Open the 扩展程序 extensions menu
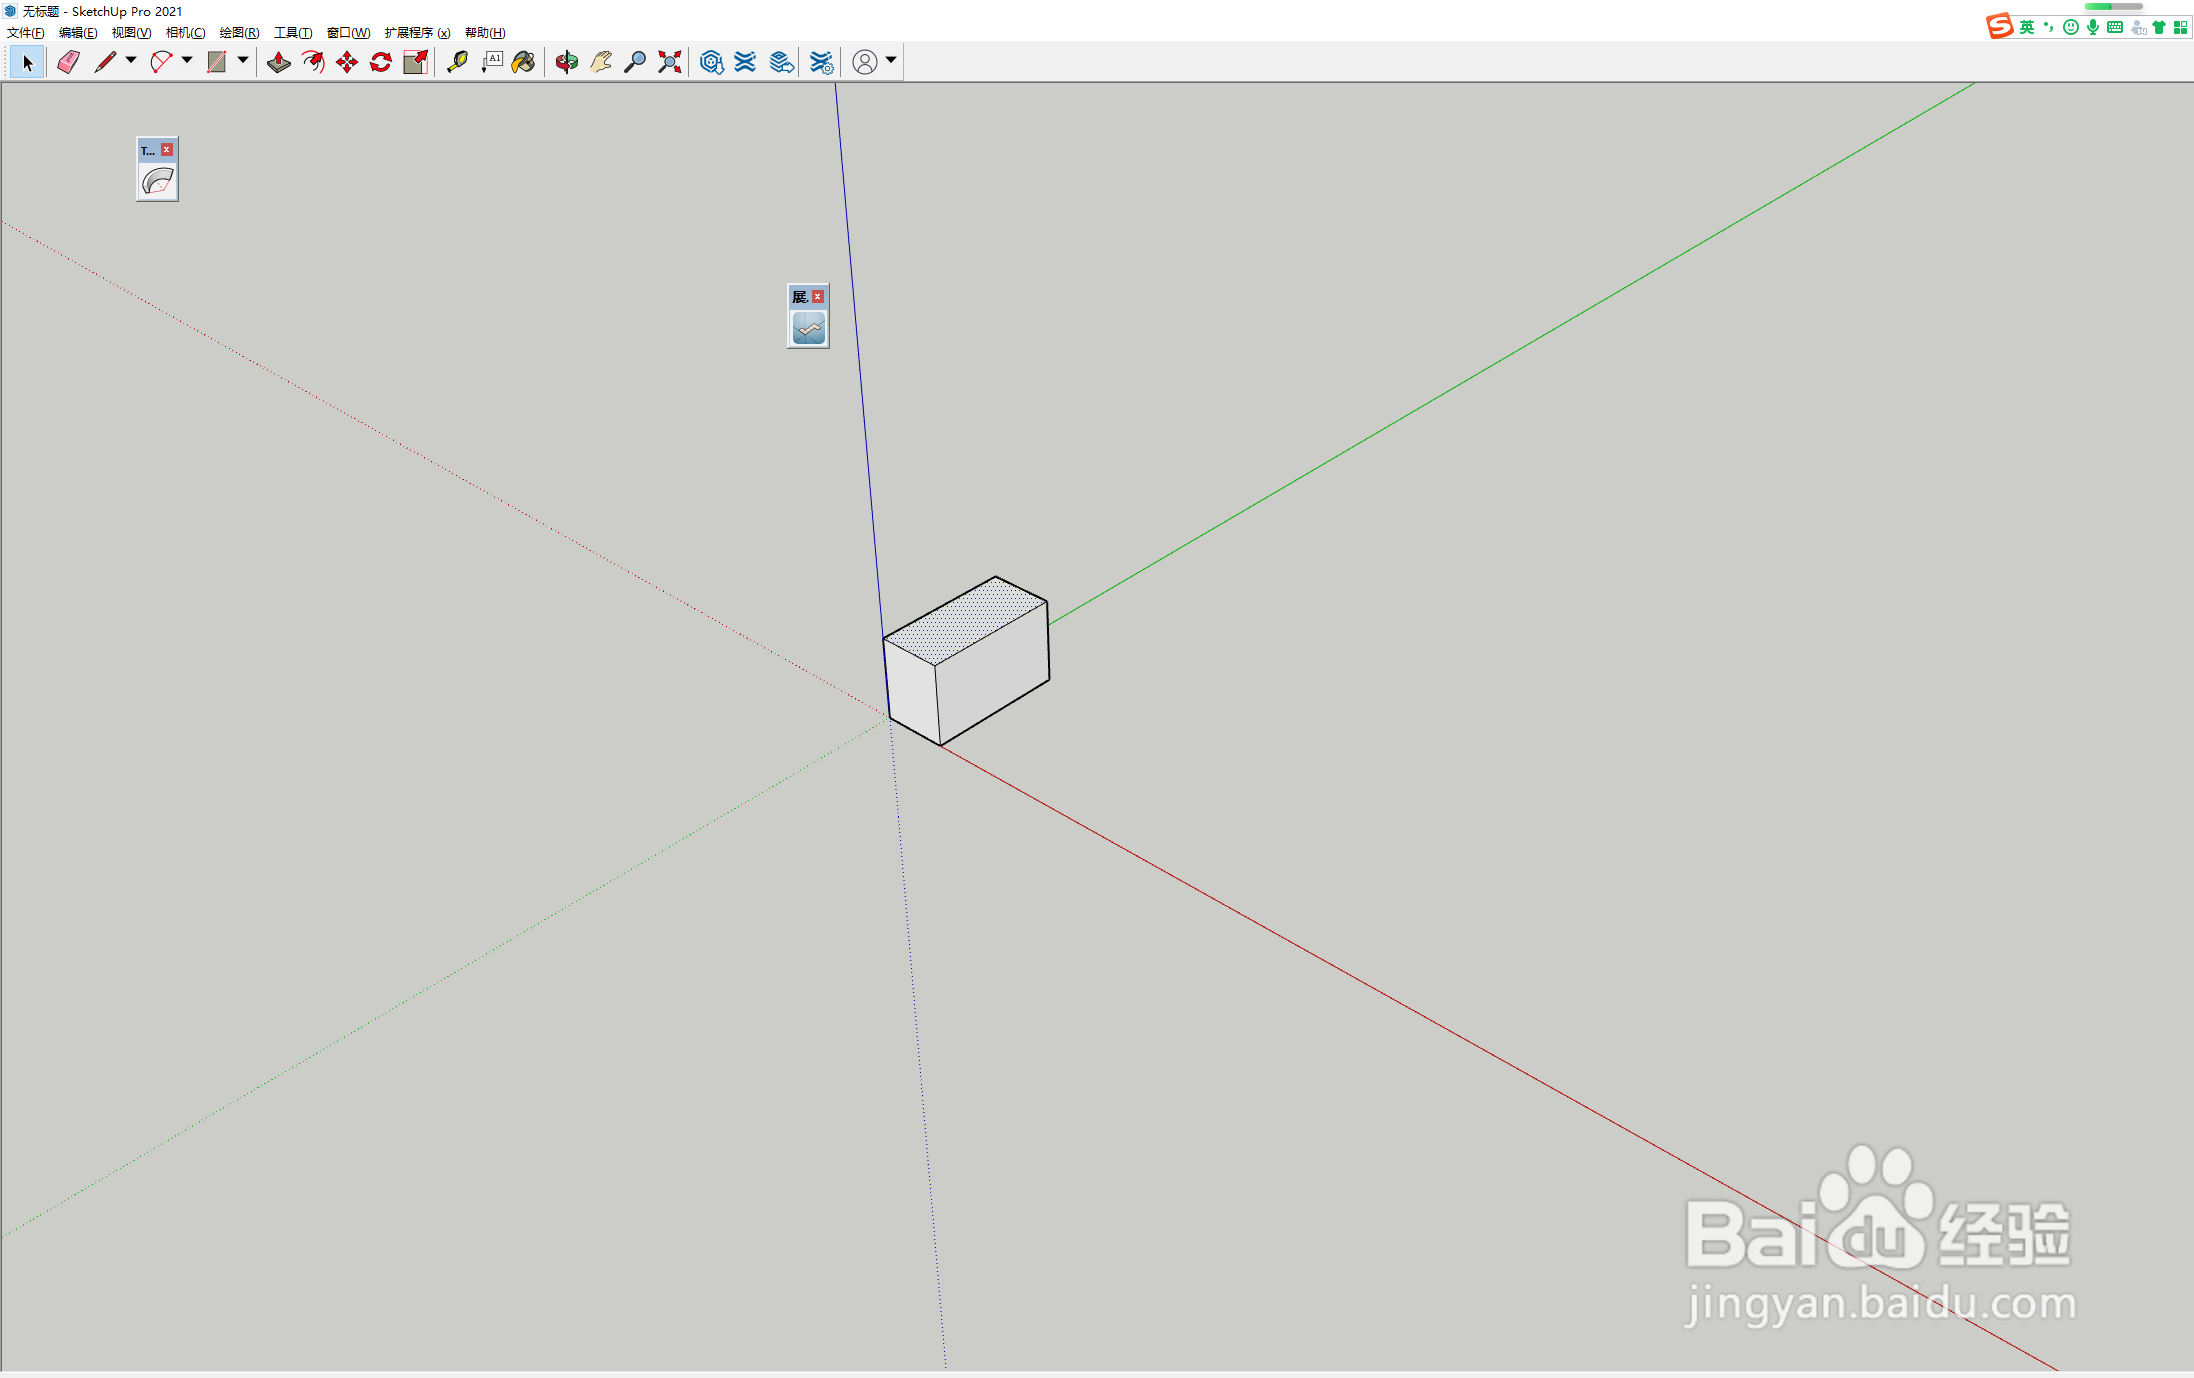This screenshot has height=1378, width=2194. coord(417,33)
